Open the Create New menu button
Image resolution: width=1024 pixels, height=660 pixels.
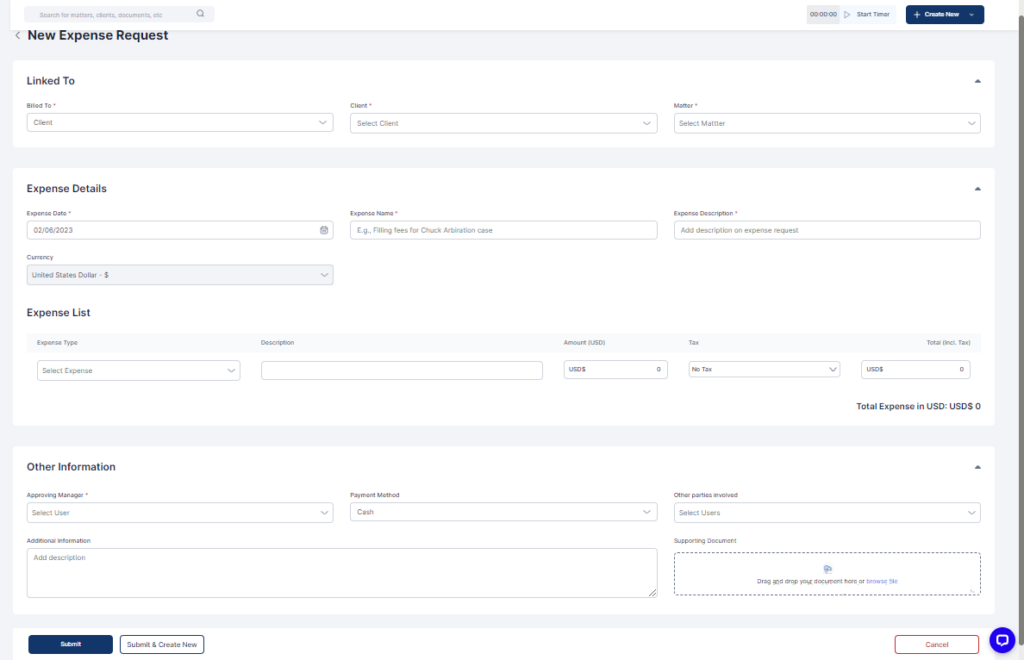(x=944, y=15)
